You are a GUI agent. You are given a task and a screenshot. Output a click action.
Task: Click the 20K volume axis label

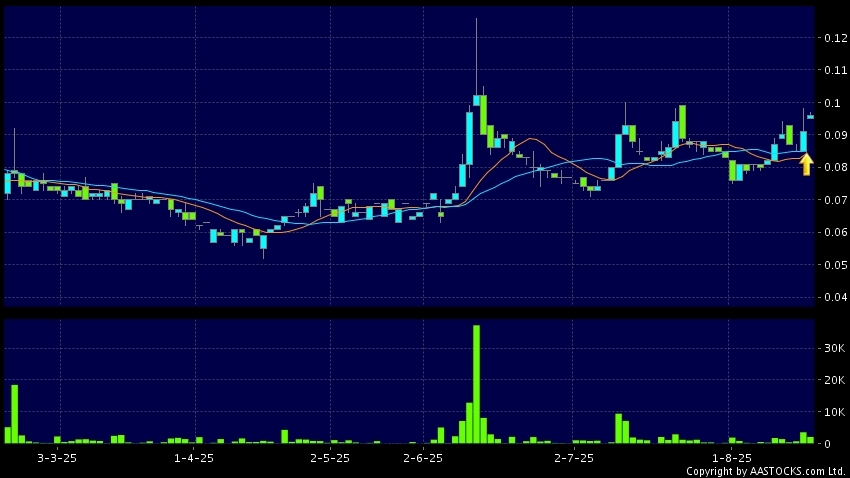[834, 380]
